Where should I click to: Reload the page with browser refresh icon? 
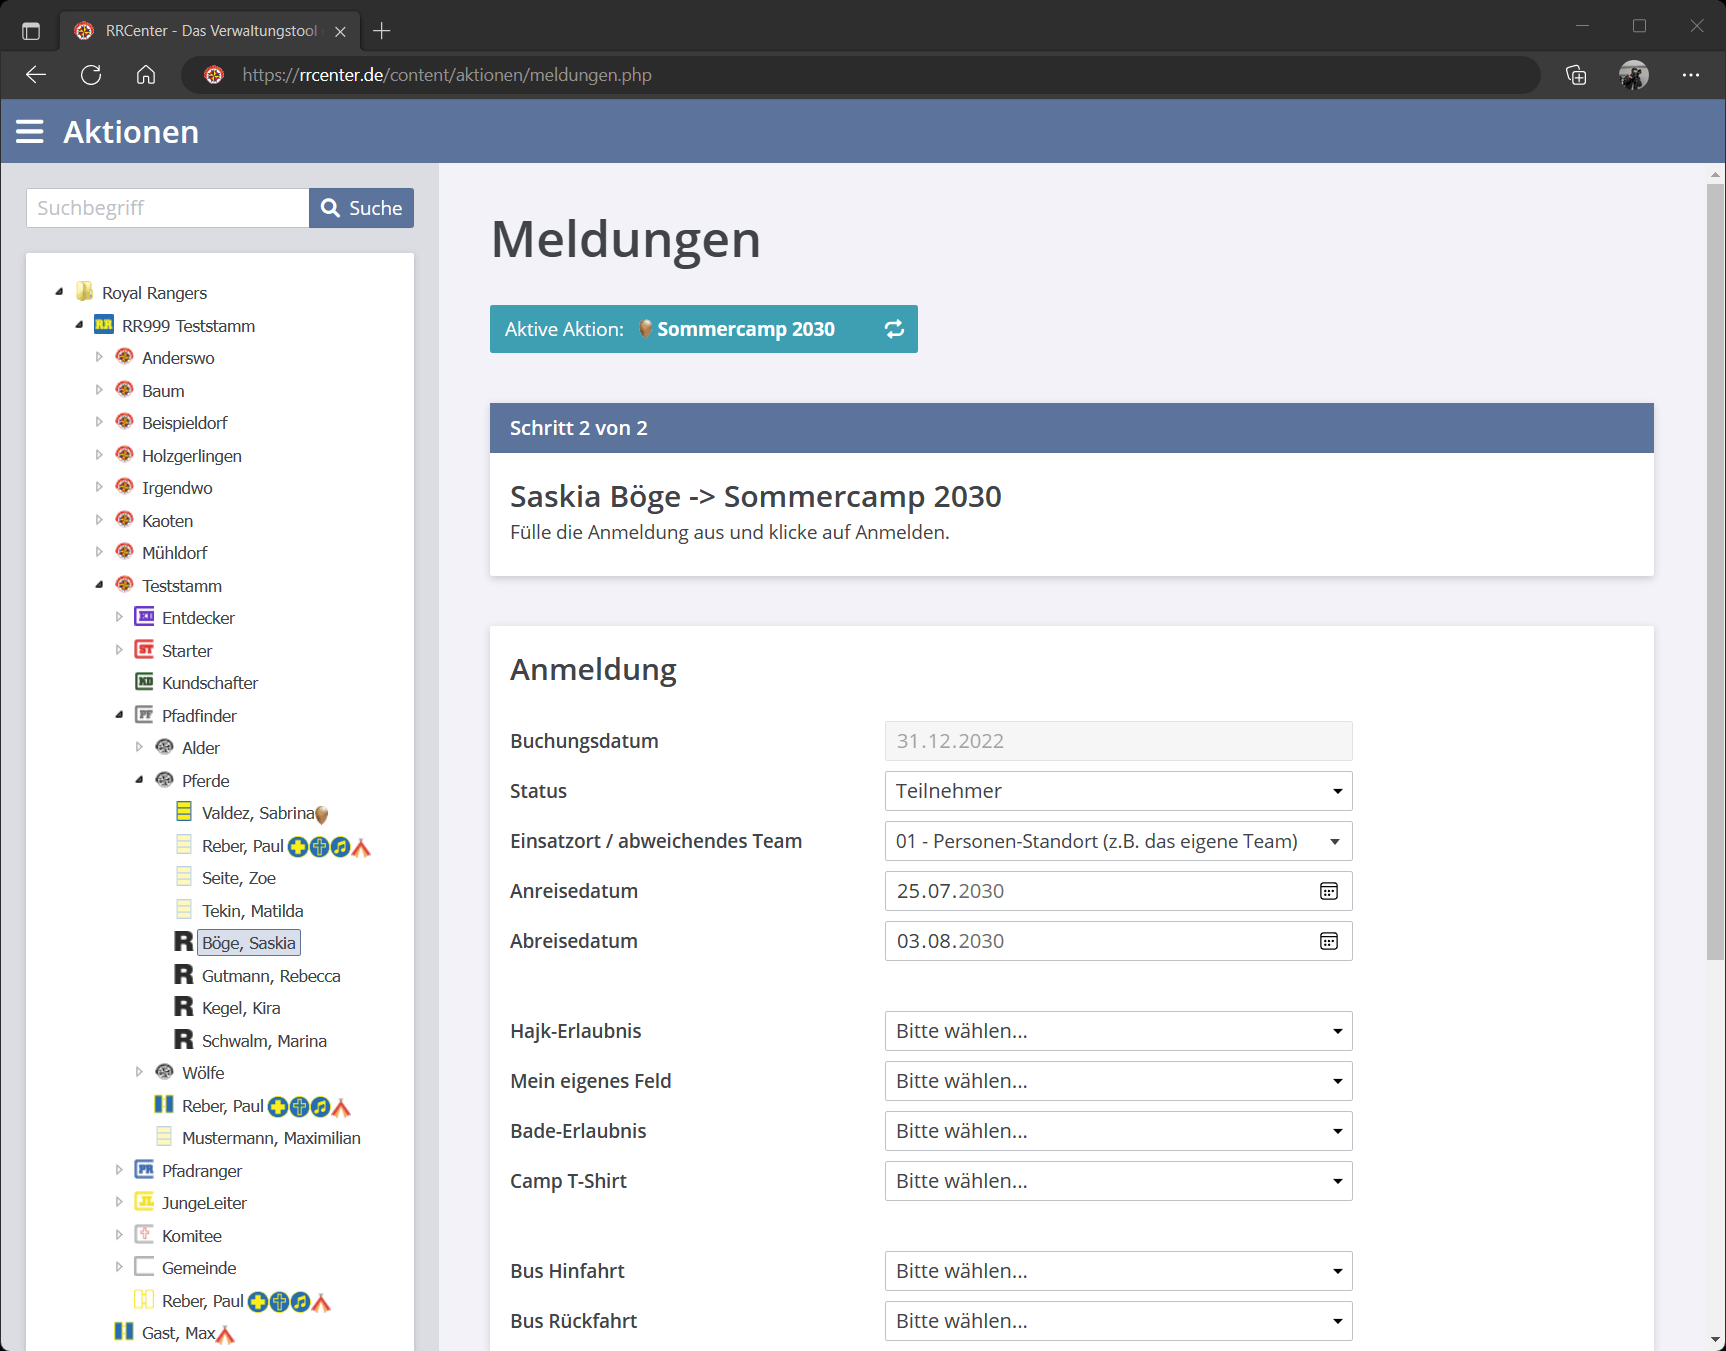91,75
